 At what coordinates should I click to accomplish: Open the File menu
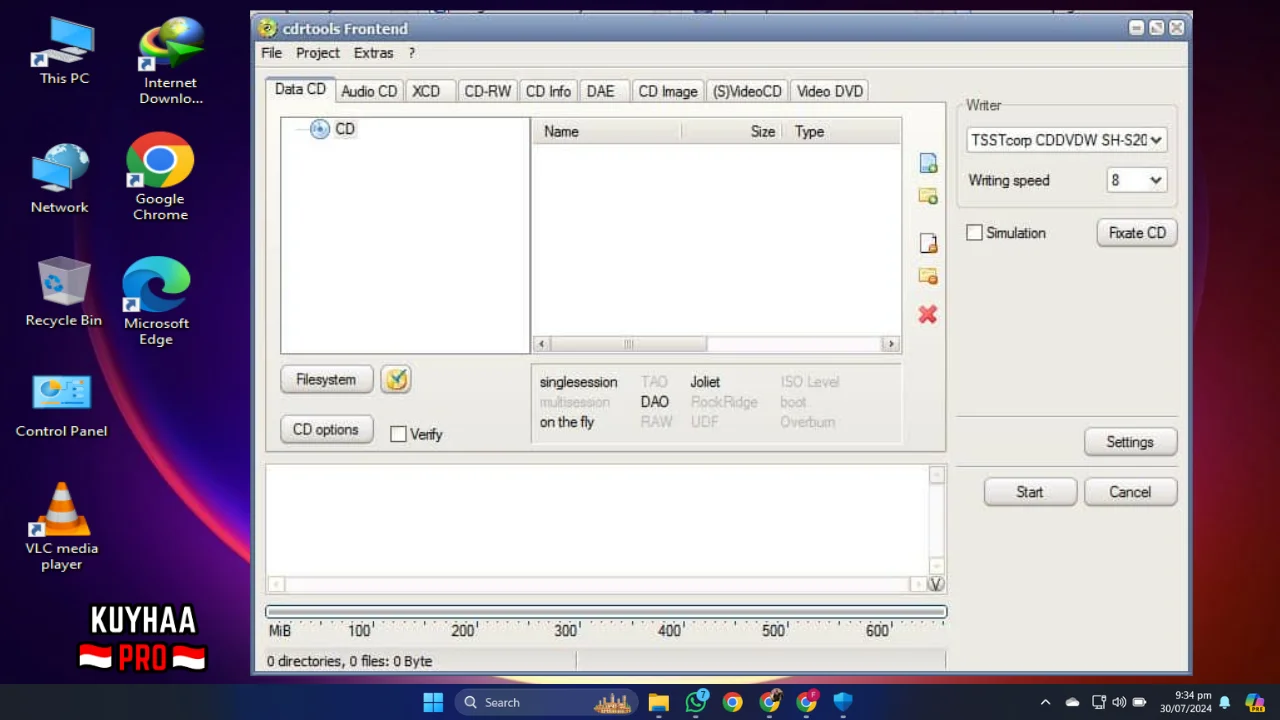pos(271,53)
